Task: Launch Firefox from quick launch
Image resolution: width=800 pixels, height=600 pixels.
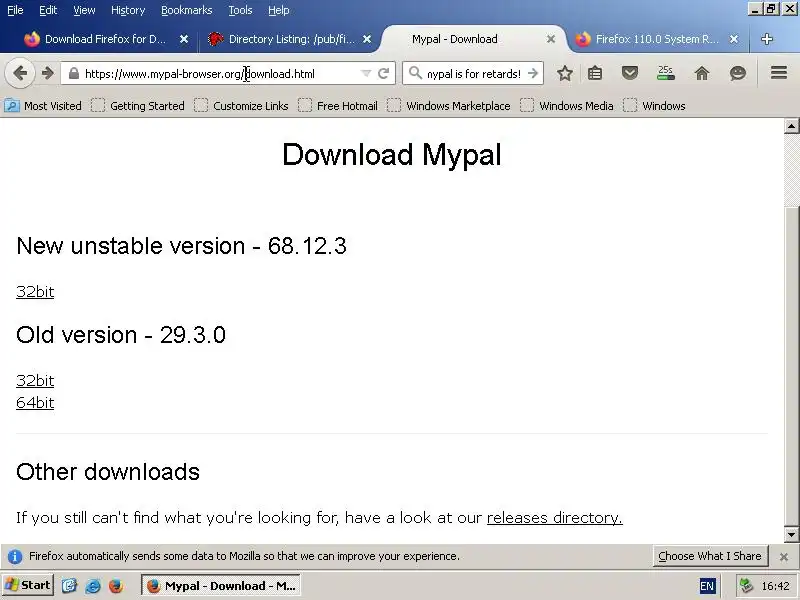Action: [x=116, y=586]
